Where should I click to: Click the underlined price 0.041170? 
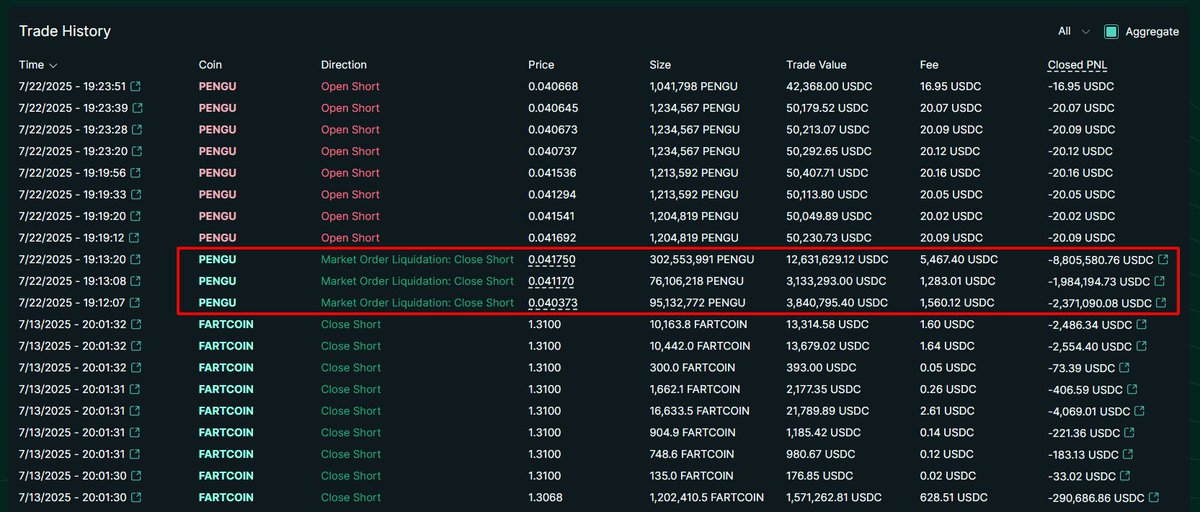tap(551, 281)
